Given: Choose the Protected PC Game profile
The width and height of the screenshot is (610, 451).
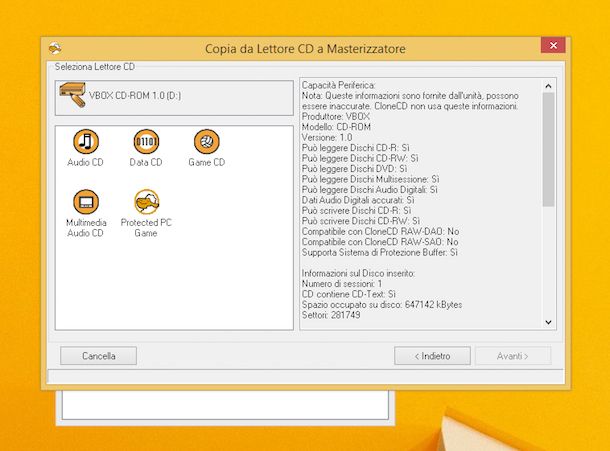Looking at the screenshot, I should (146, 204).
